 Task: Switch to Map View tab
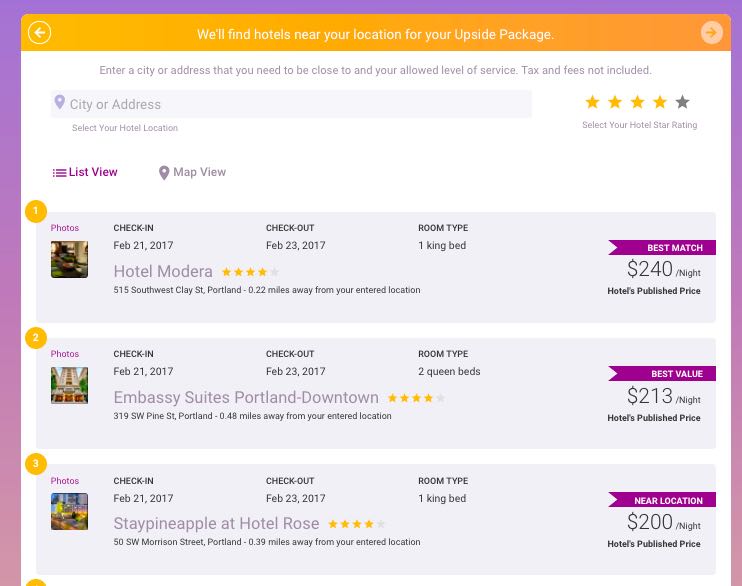[192, 172]
